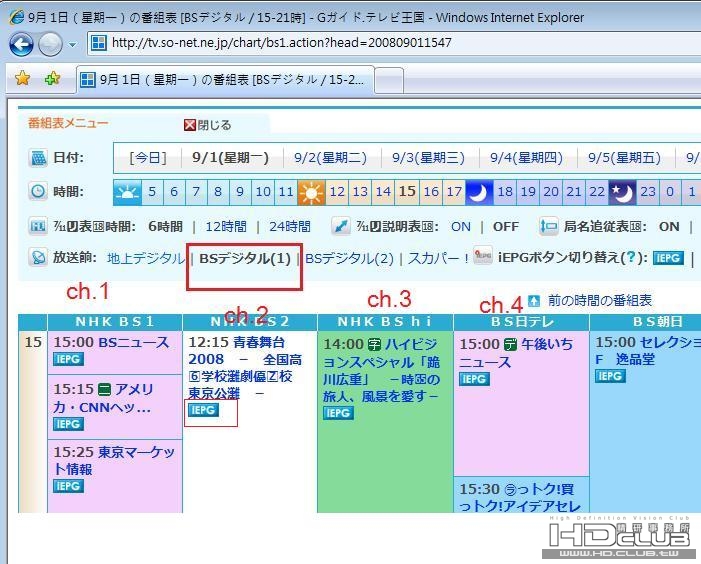Open the iEPG help question mark
701x564 pixels.
(x=631, y=257)
